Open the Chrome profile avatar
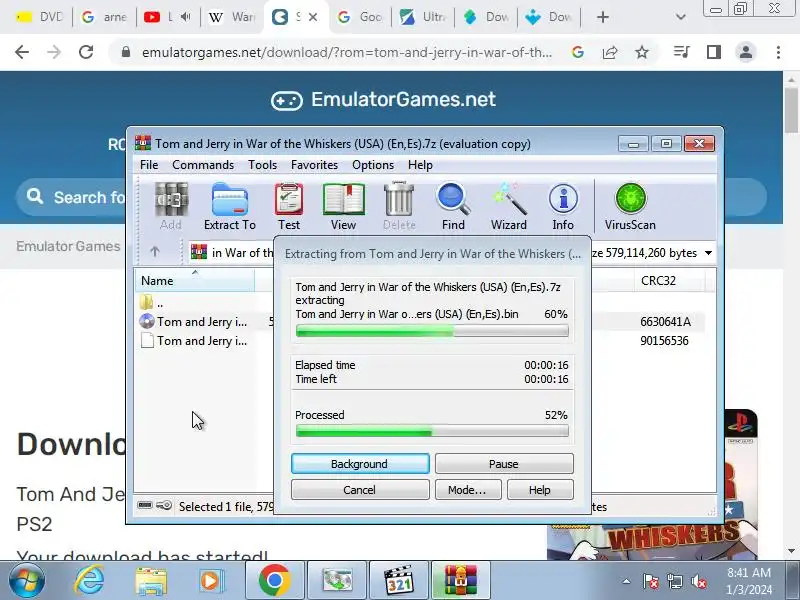This screenshot has width=800, height=600. (745, 52)
